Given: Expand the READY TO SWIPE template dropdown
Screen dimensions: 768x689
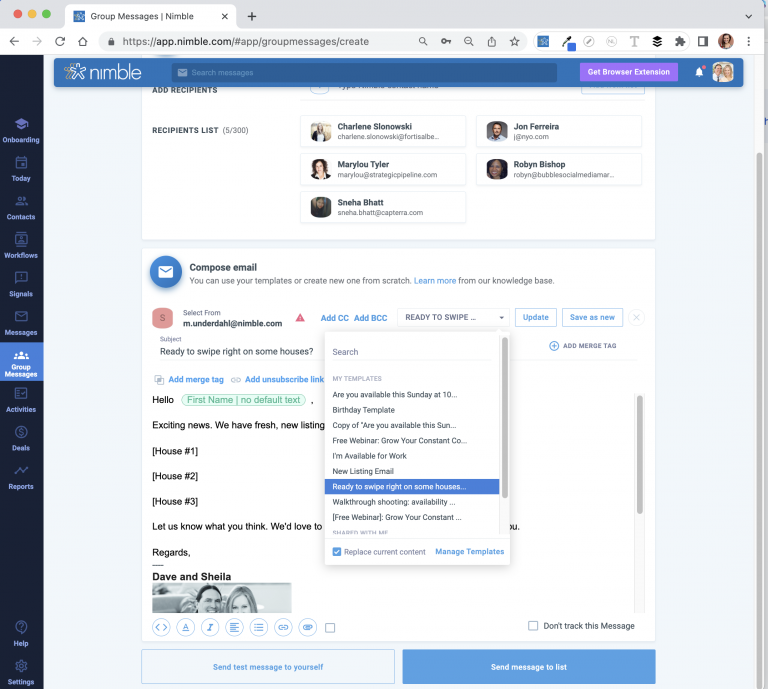Looking at the screenshot, I should (453, 317).
